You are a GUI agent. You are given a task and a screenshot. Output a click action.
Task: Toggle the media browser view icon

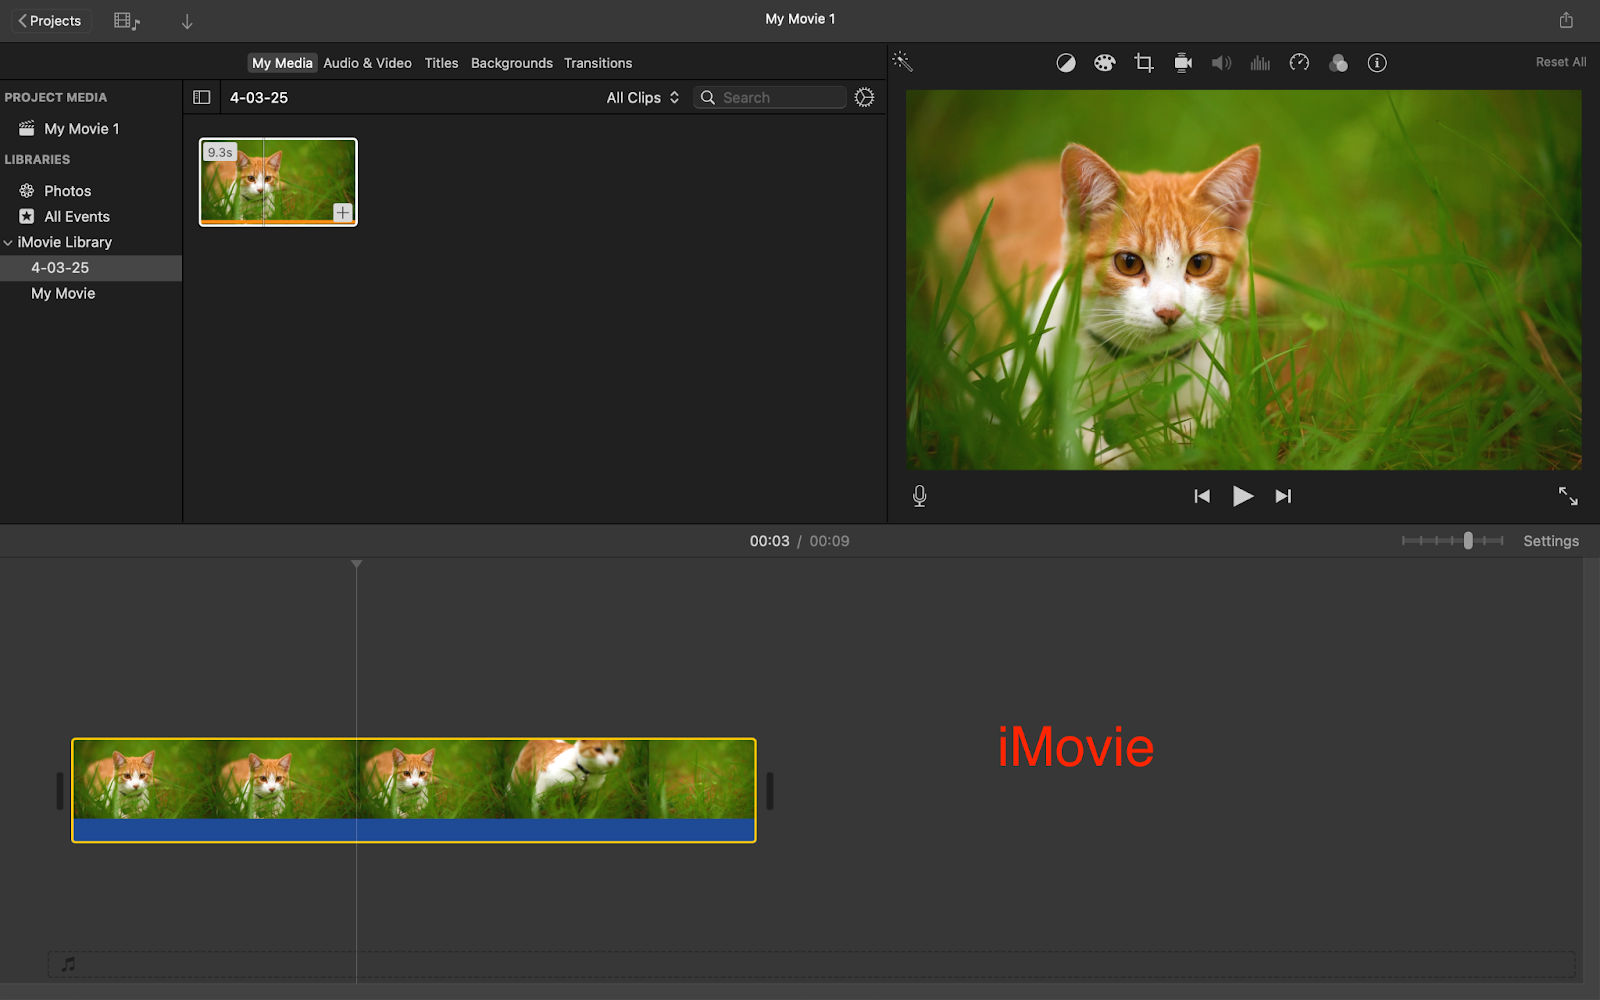coord(127,20)
